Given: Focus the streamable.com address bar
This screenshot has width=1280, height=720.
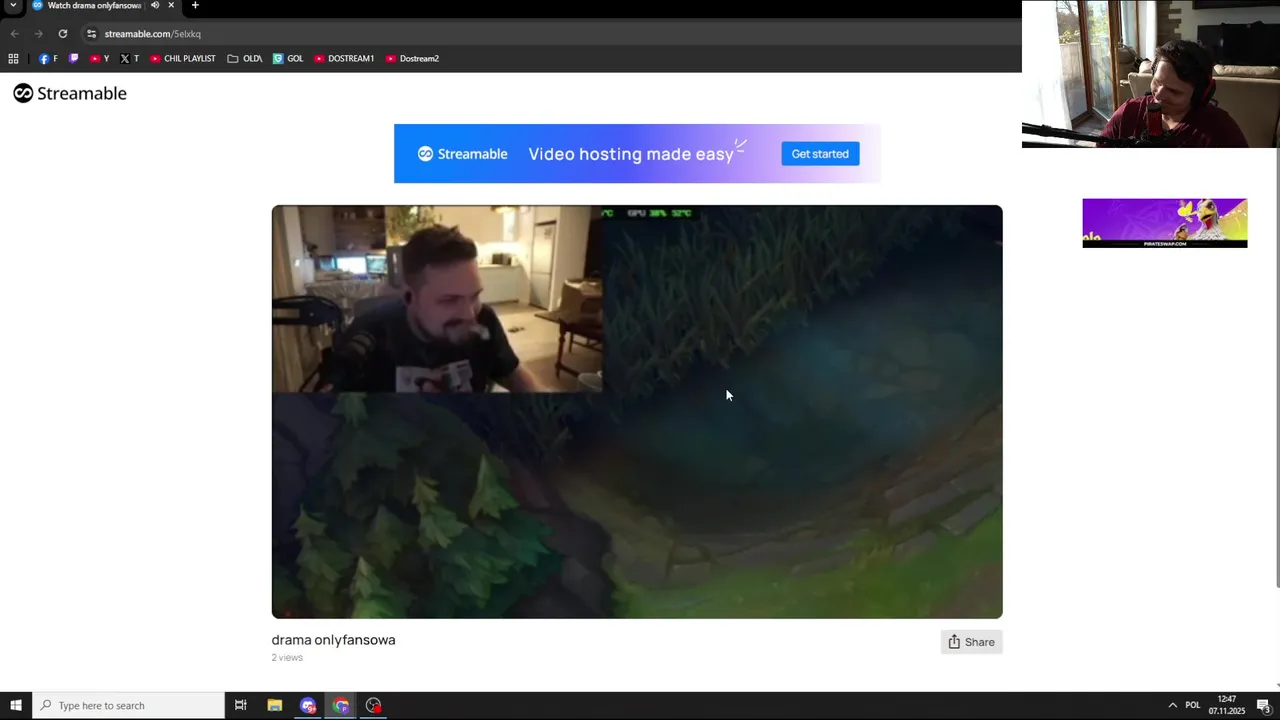Looking at the screenshot, I should [x=550, y=34].
